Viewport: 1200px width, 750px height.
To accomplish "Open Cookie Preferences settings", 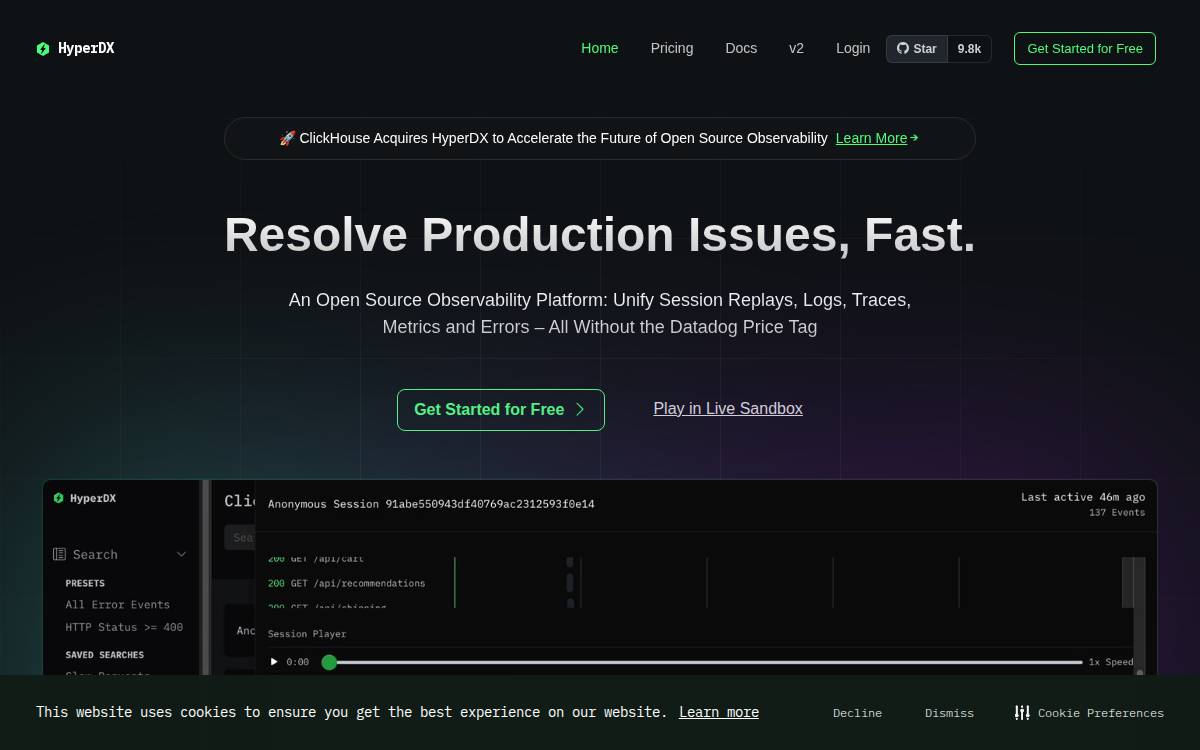I will (x=1089, y=713).
